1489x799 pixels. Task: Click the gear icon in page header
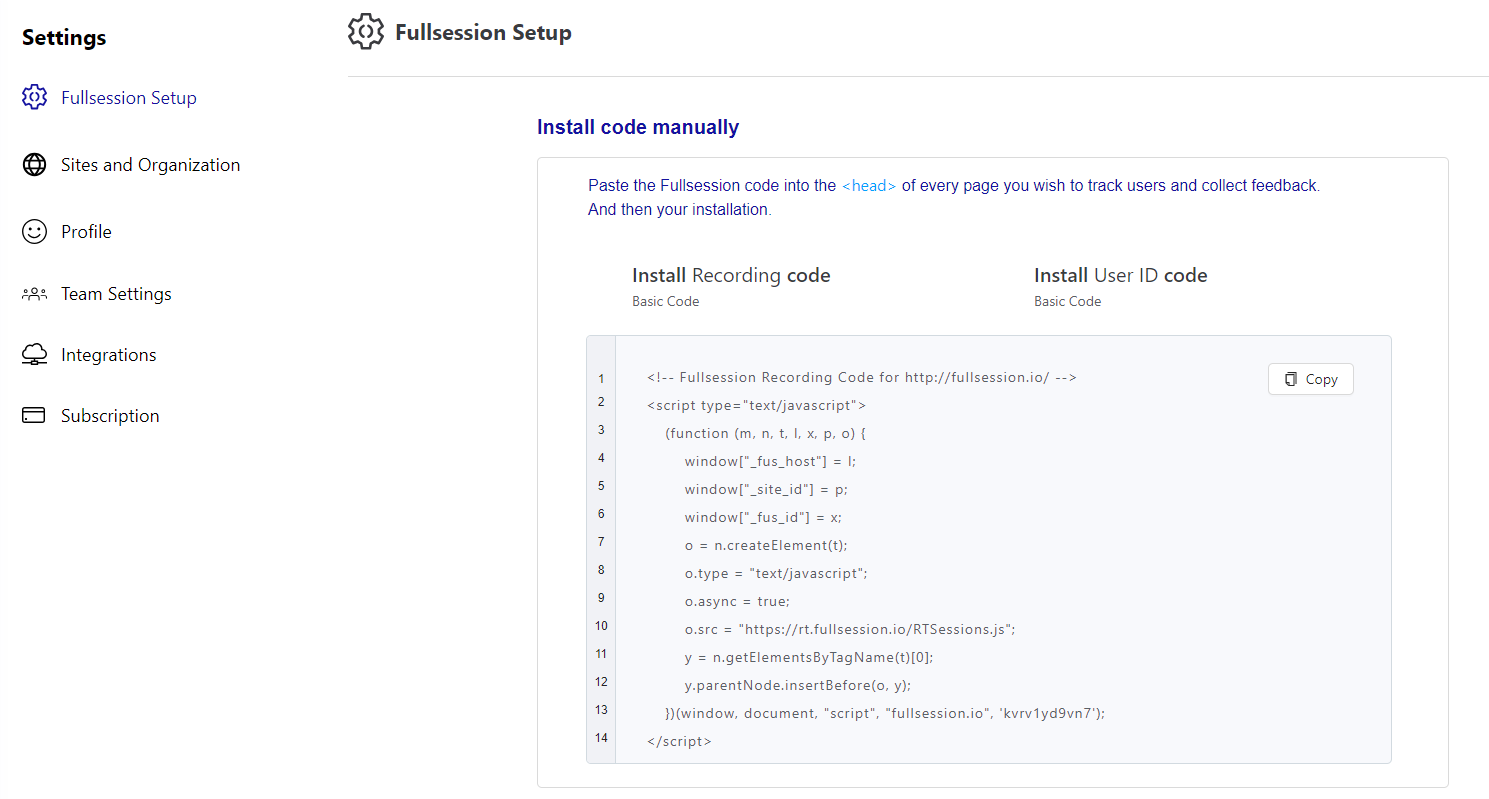[365, 32]
